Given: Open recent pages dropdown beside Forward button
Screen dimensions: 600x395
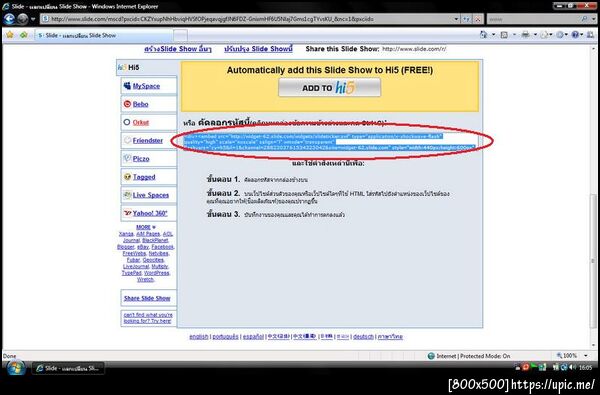Looking at the screenshot, I should click(x=33, y=19).
